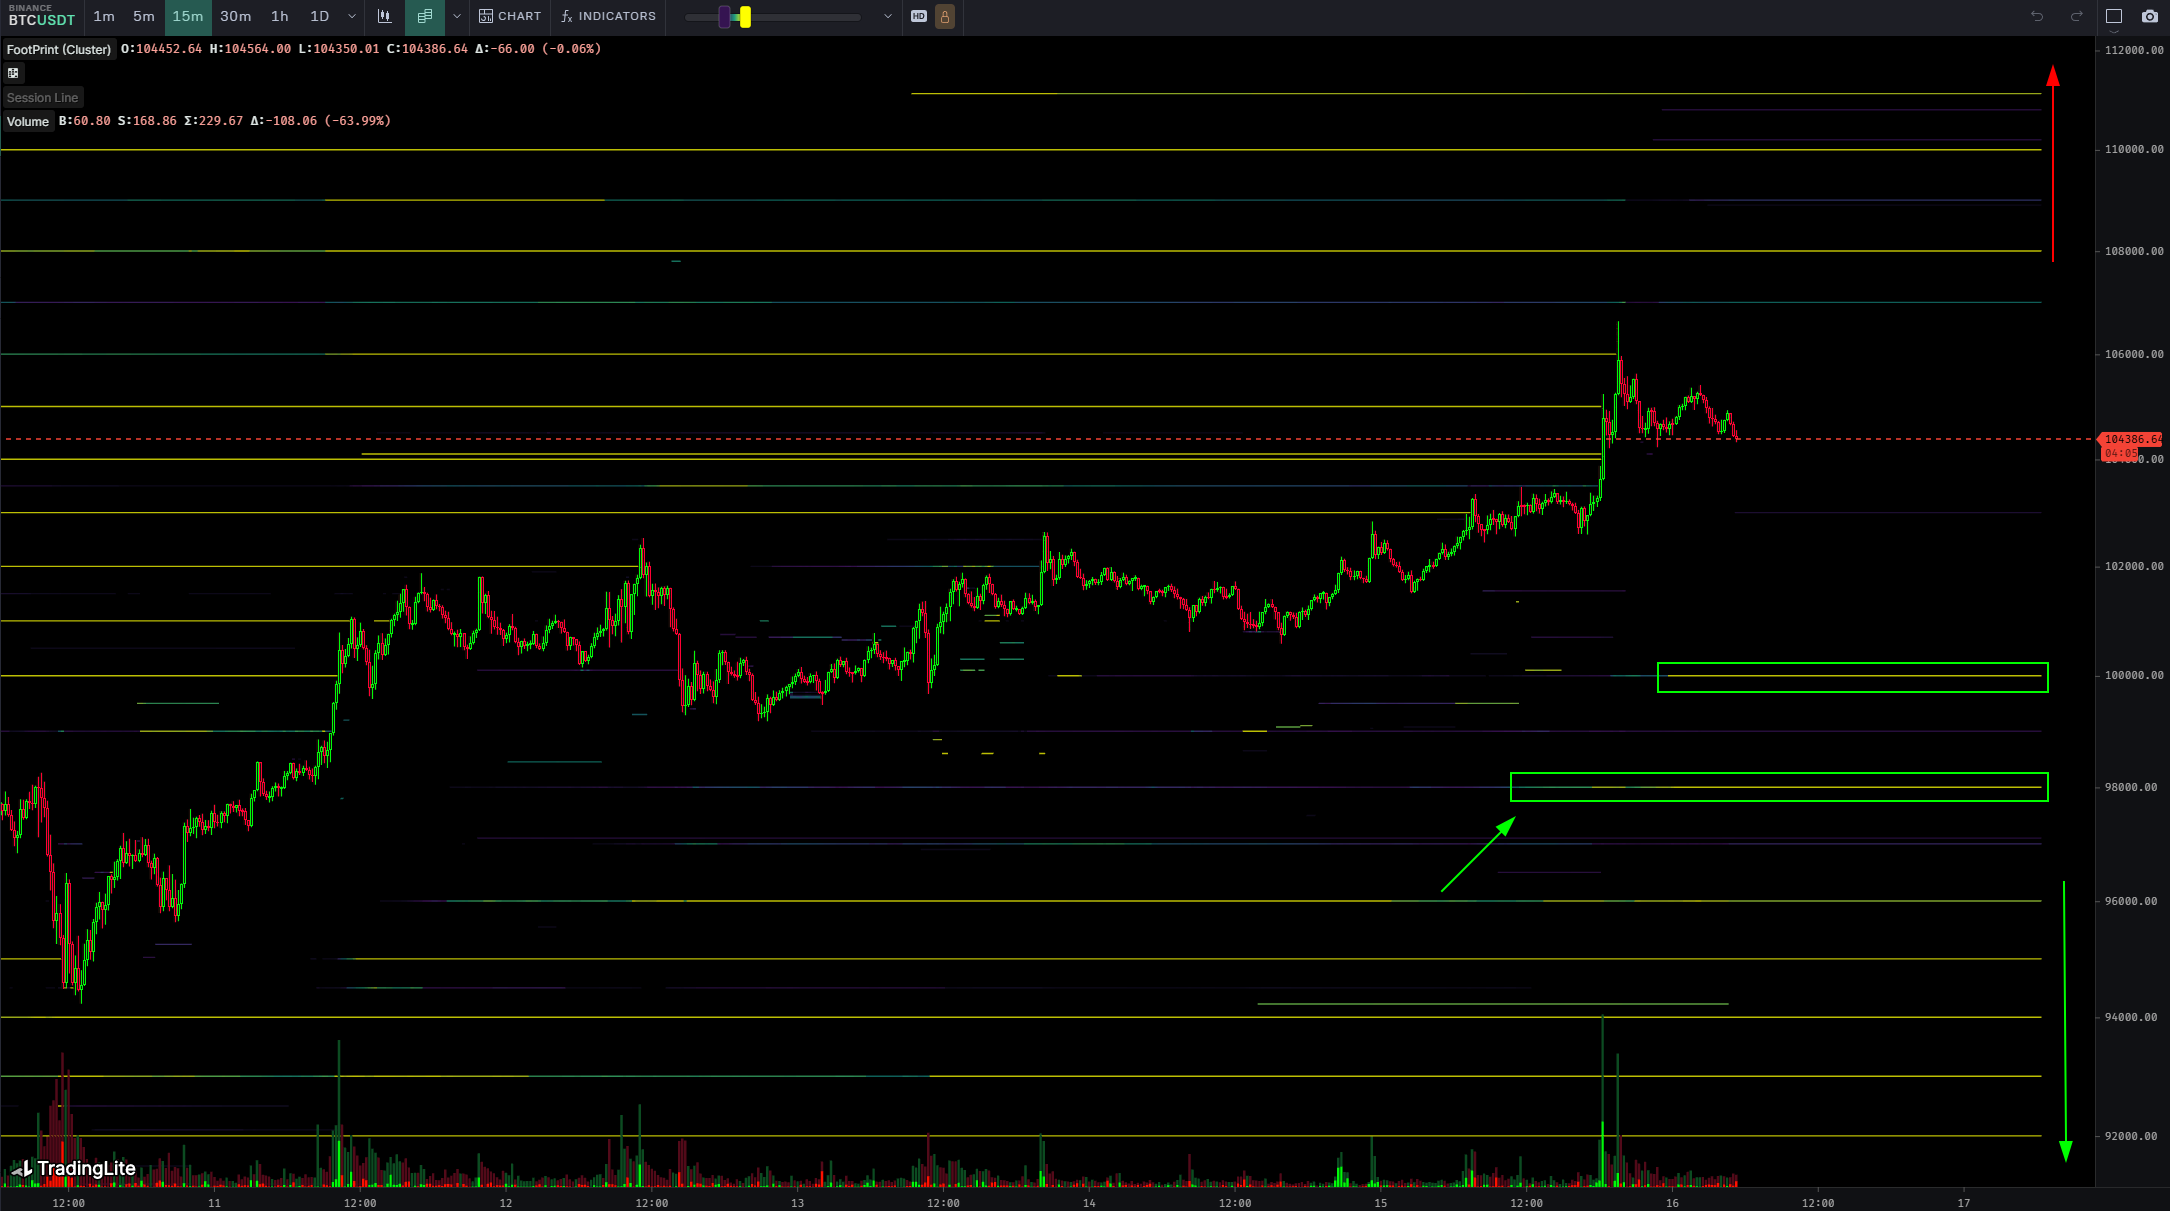This screenshot has height=1211, width=2170.
Task: Open the CHART settings button
Action: click(x=510, y=16)
